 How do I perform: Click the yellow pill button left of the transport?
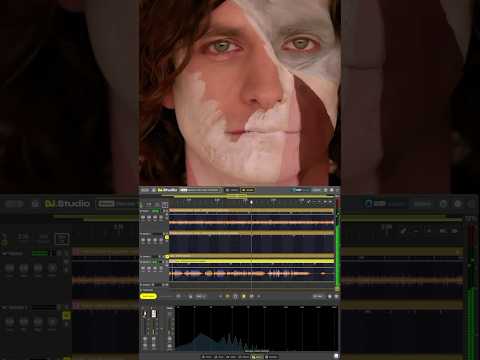click(148, 296)
